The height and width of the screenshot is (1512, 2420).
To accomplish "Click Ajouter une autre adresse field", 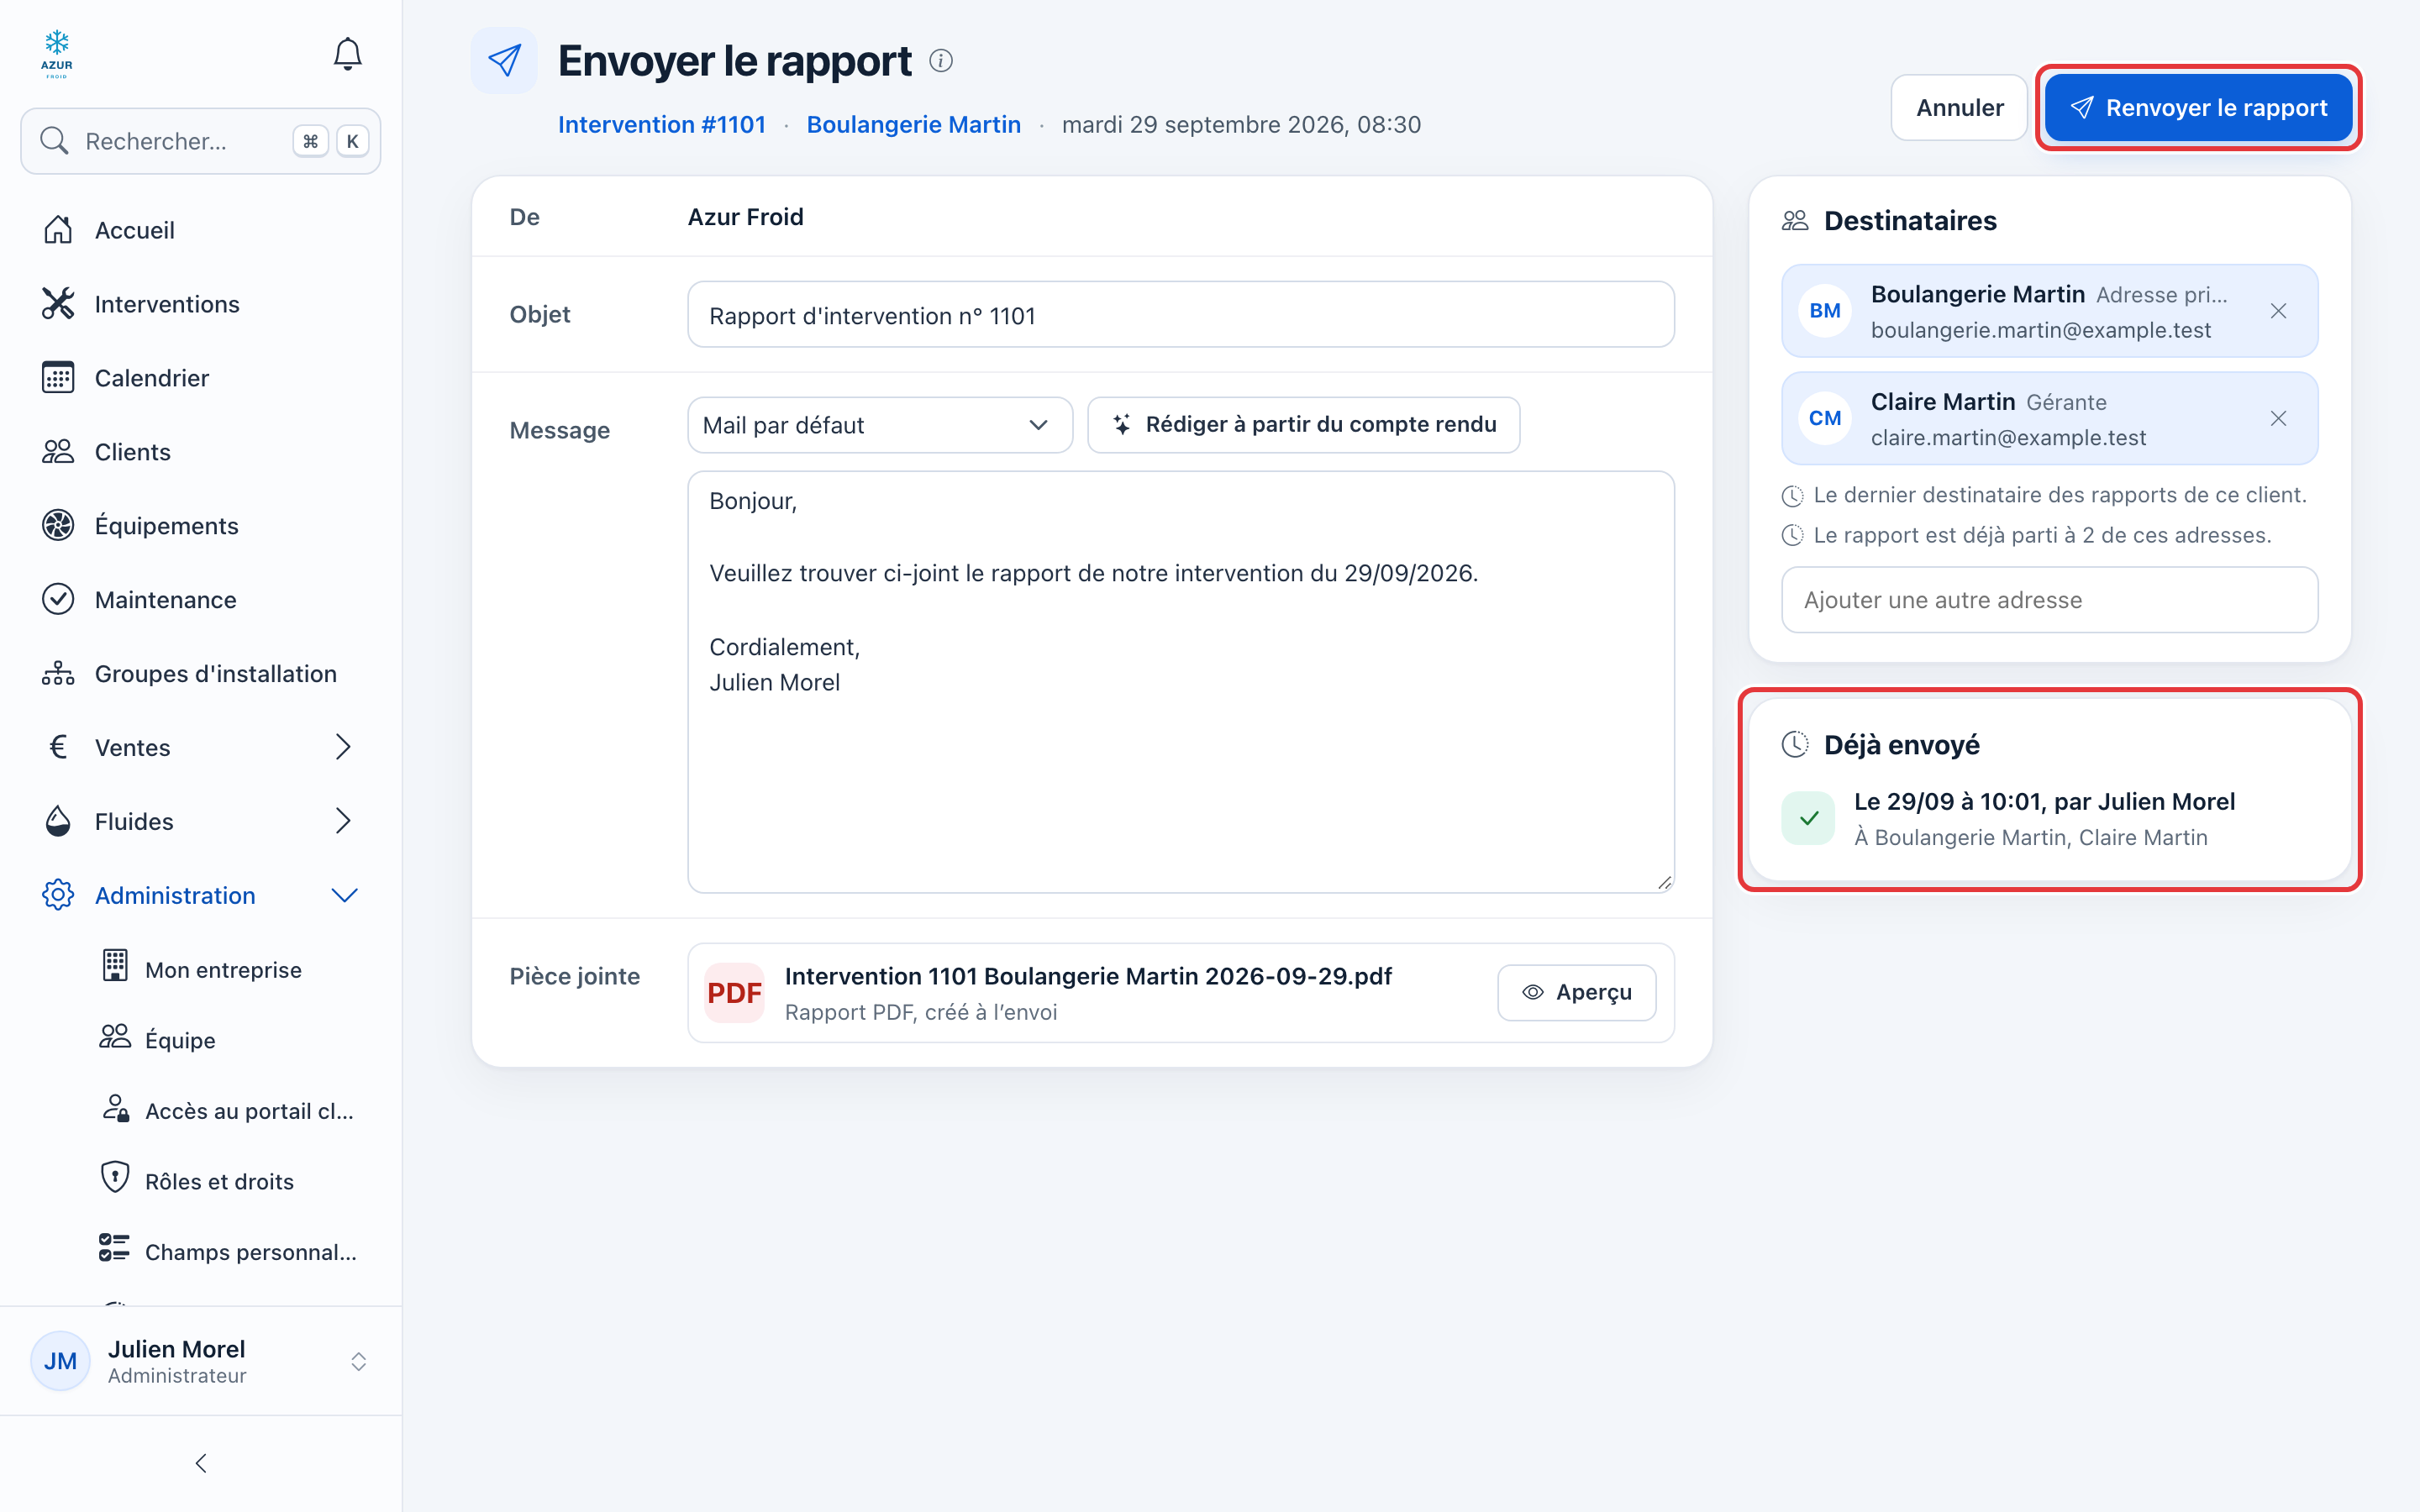I will click(2049, 600).
